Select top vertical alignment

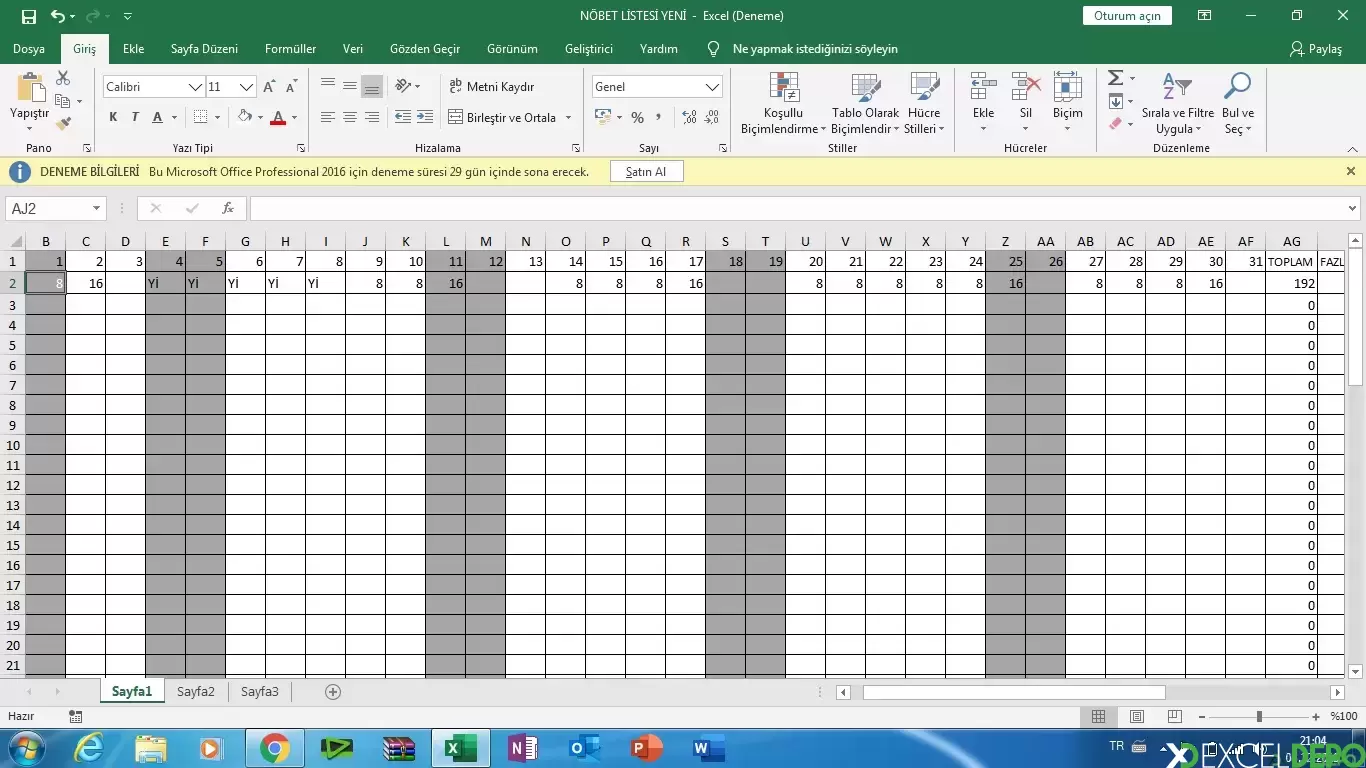(x=328, y=86)
